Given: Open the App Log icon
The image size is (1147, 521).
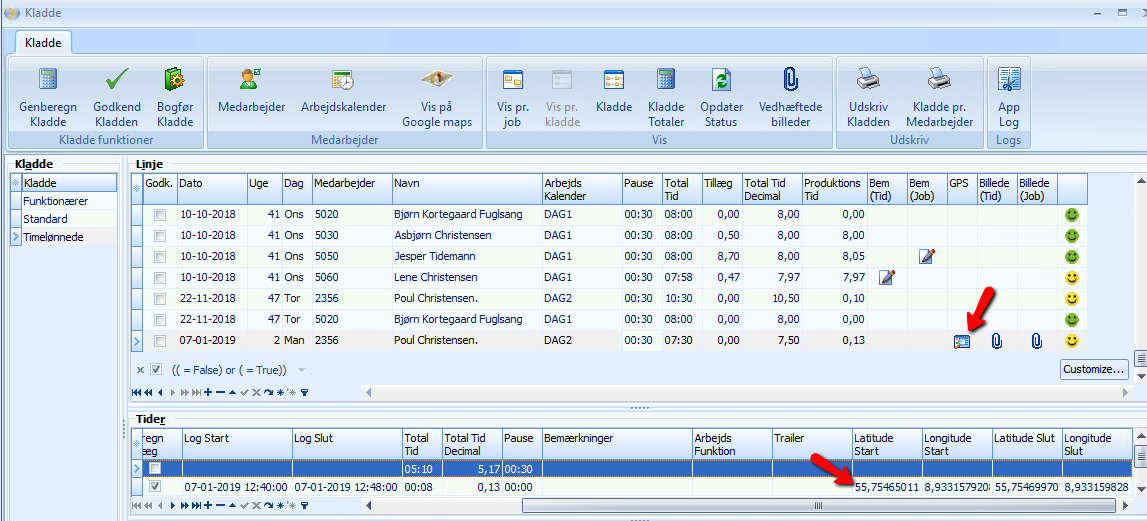Looking at the screenshot, I should pos(1009,81).
